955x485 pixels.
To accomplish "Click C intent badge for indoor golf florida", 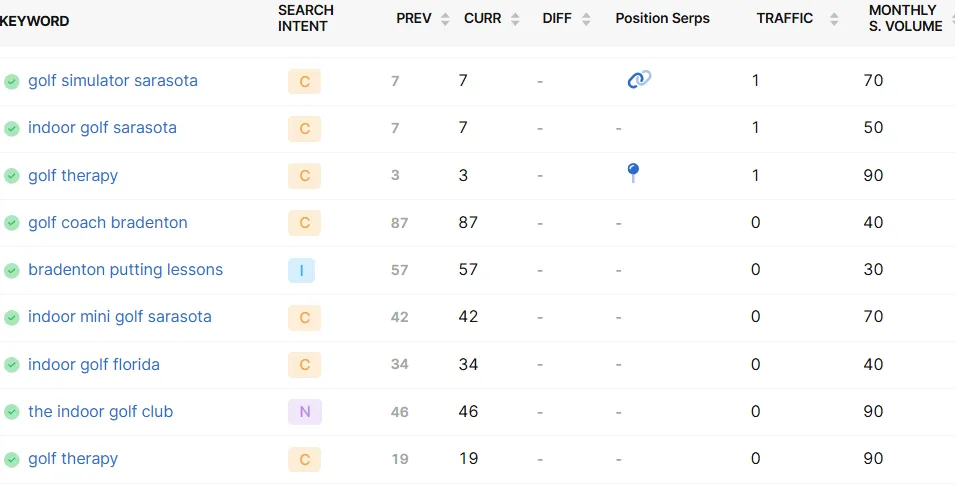I will click(x=305, y=365).
